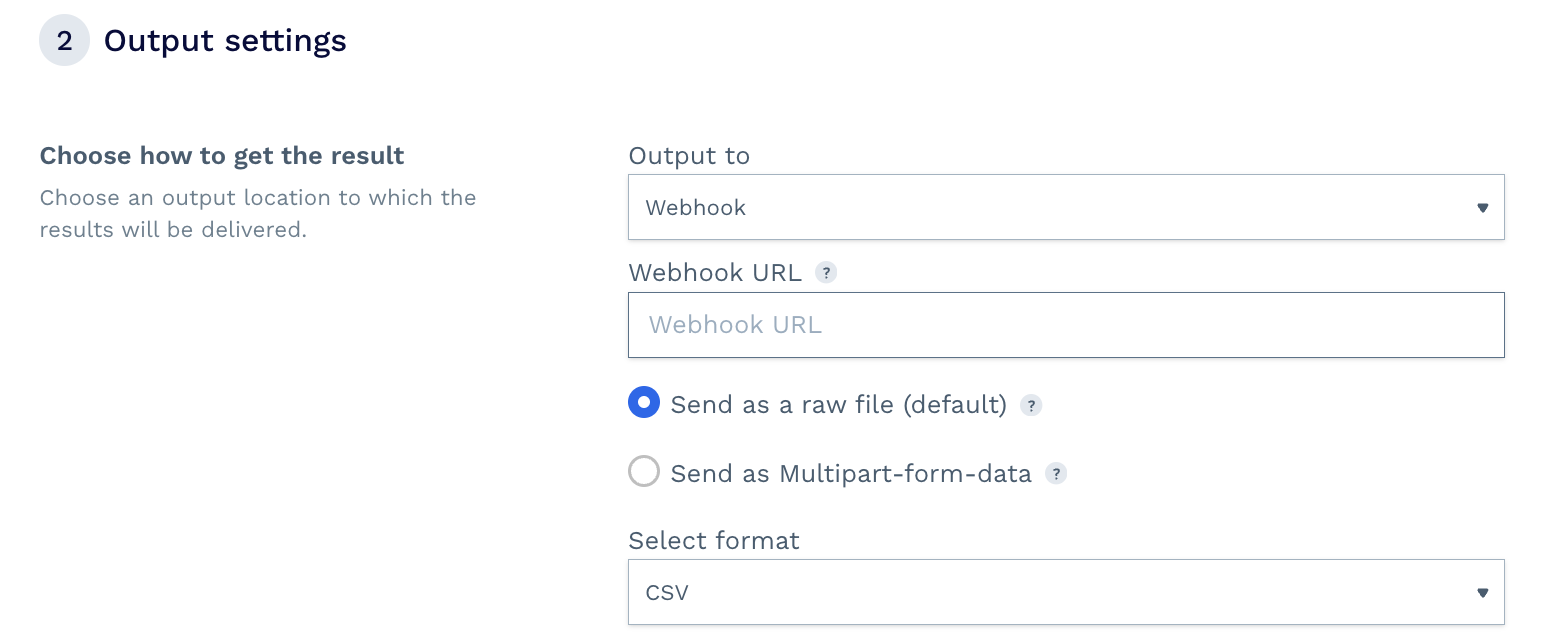Select the Send as a raw file radio button
This screenshot has height=636, width=1544.
(x=644, y=403)
